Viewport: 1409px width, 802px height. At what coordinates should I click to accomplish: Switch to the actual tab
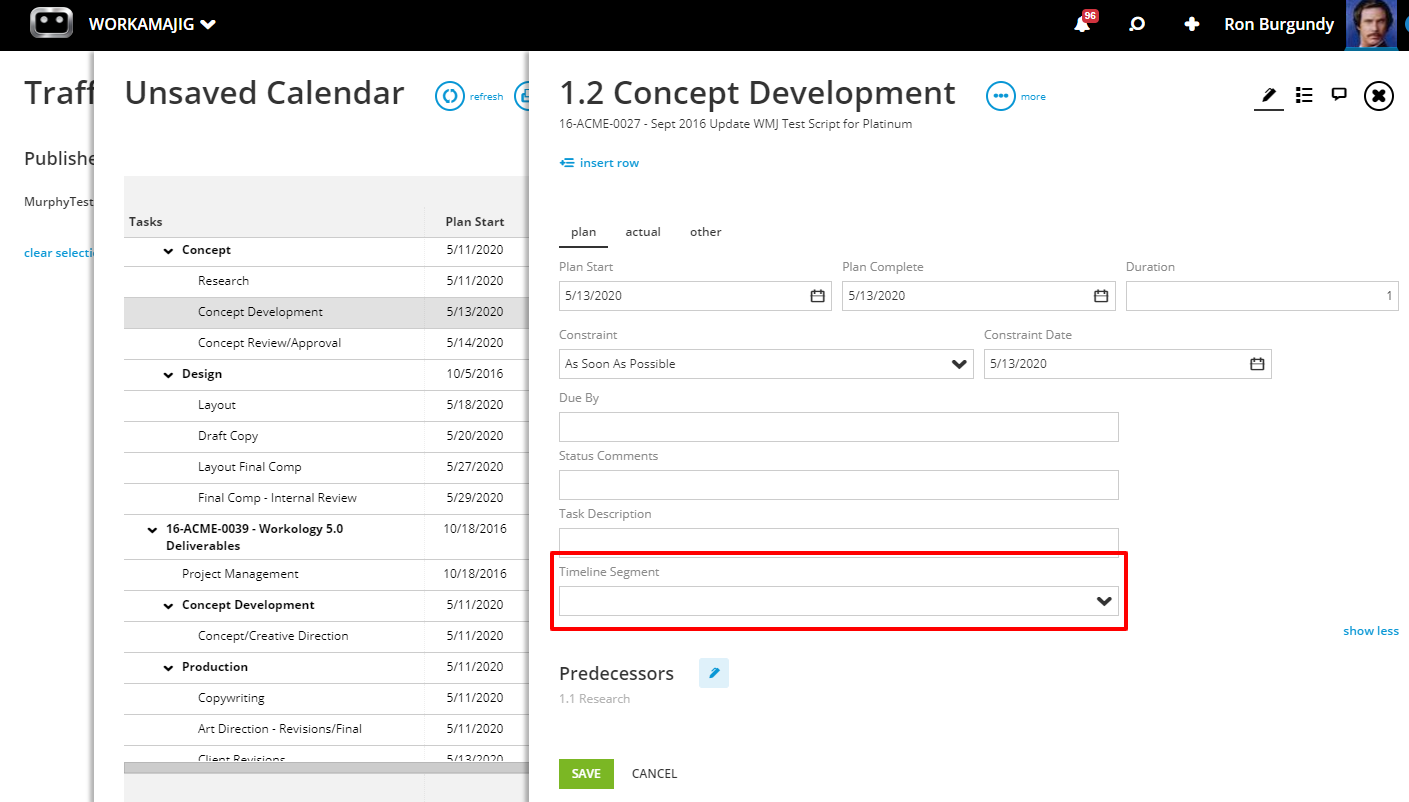643,232
